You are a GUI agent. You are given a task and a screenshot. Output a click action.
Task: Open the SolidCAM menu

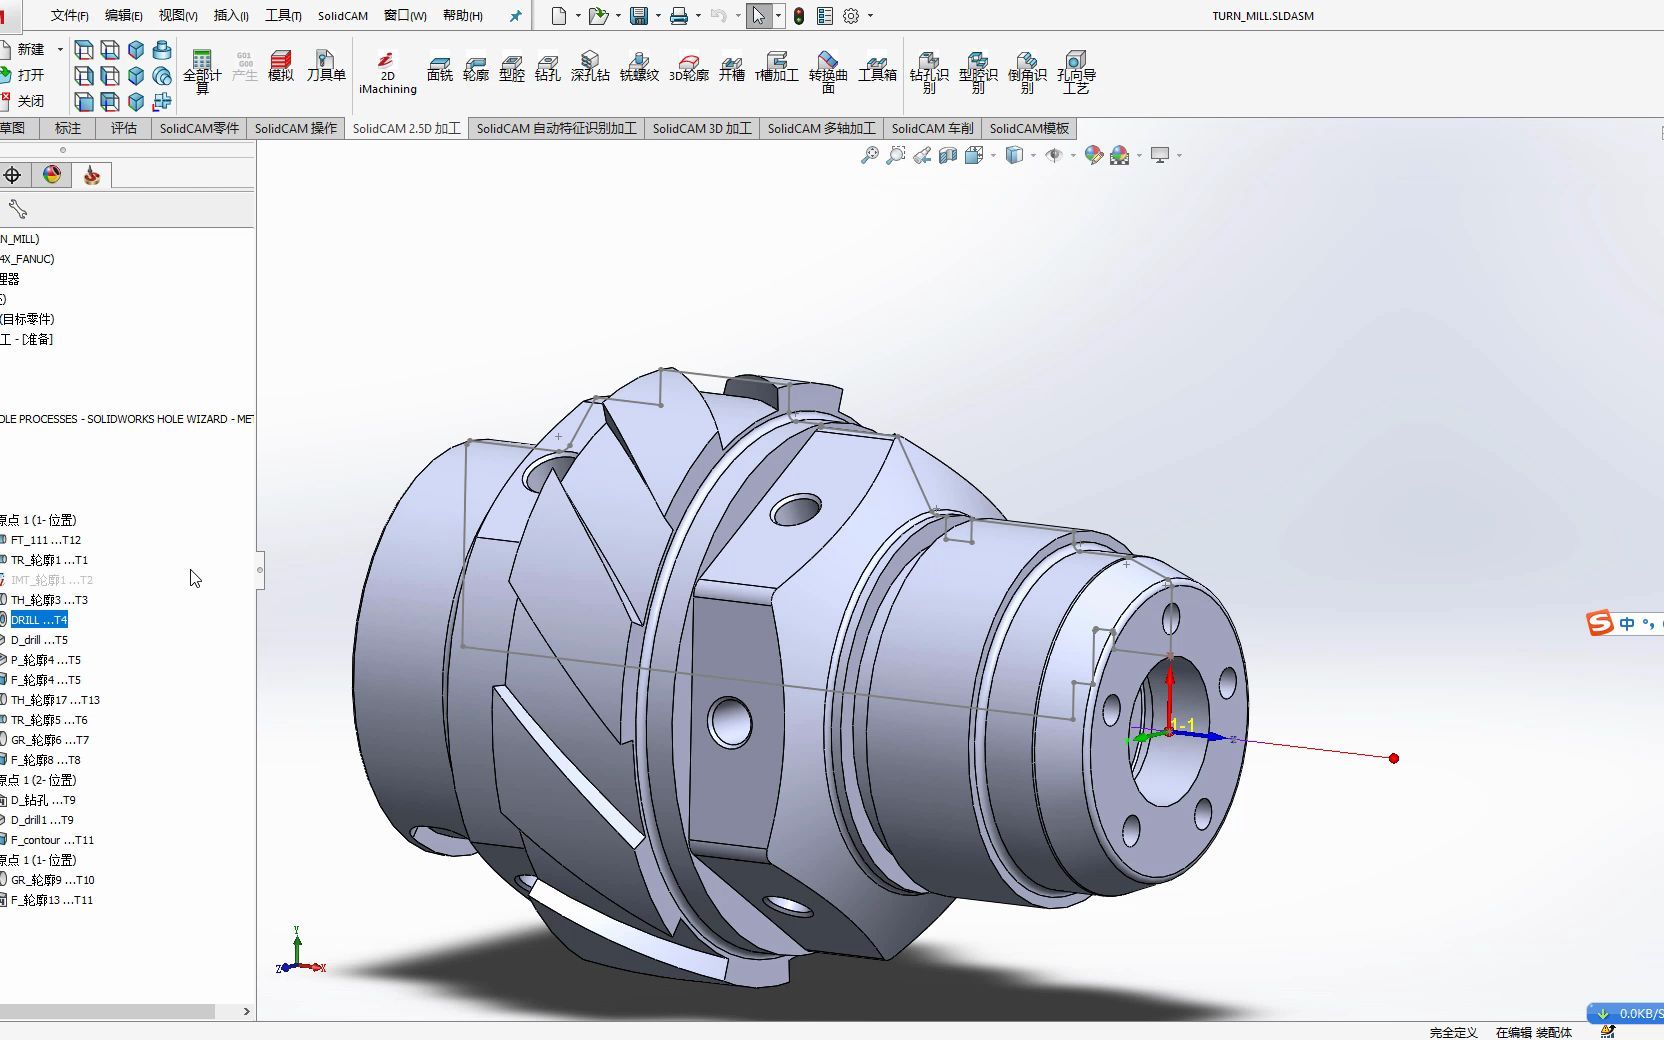click(343, 16)
